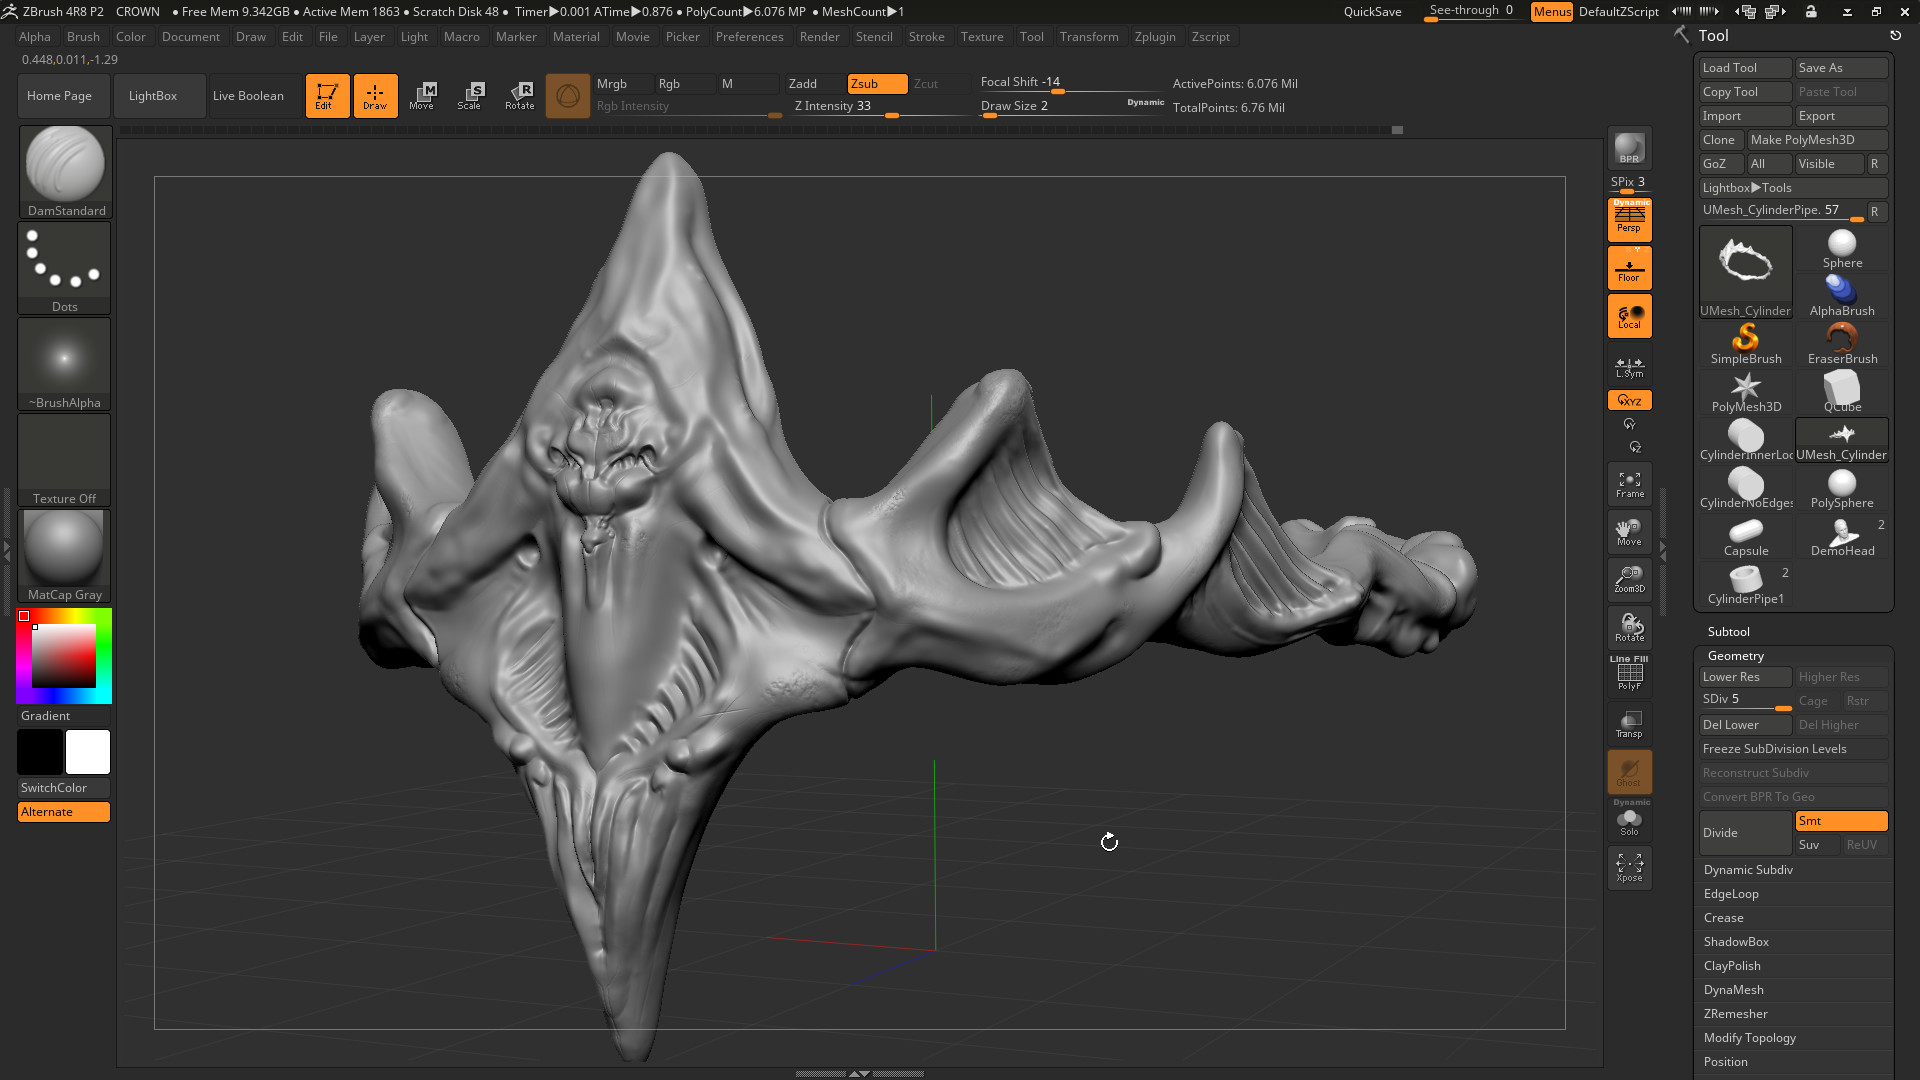Open the Dynamic Subdiv section

[x=1747, y=869]
